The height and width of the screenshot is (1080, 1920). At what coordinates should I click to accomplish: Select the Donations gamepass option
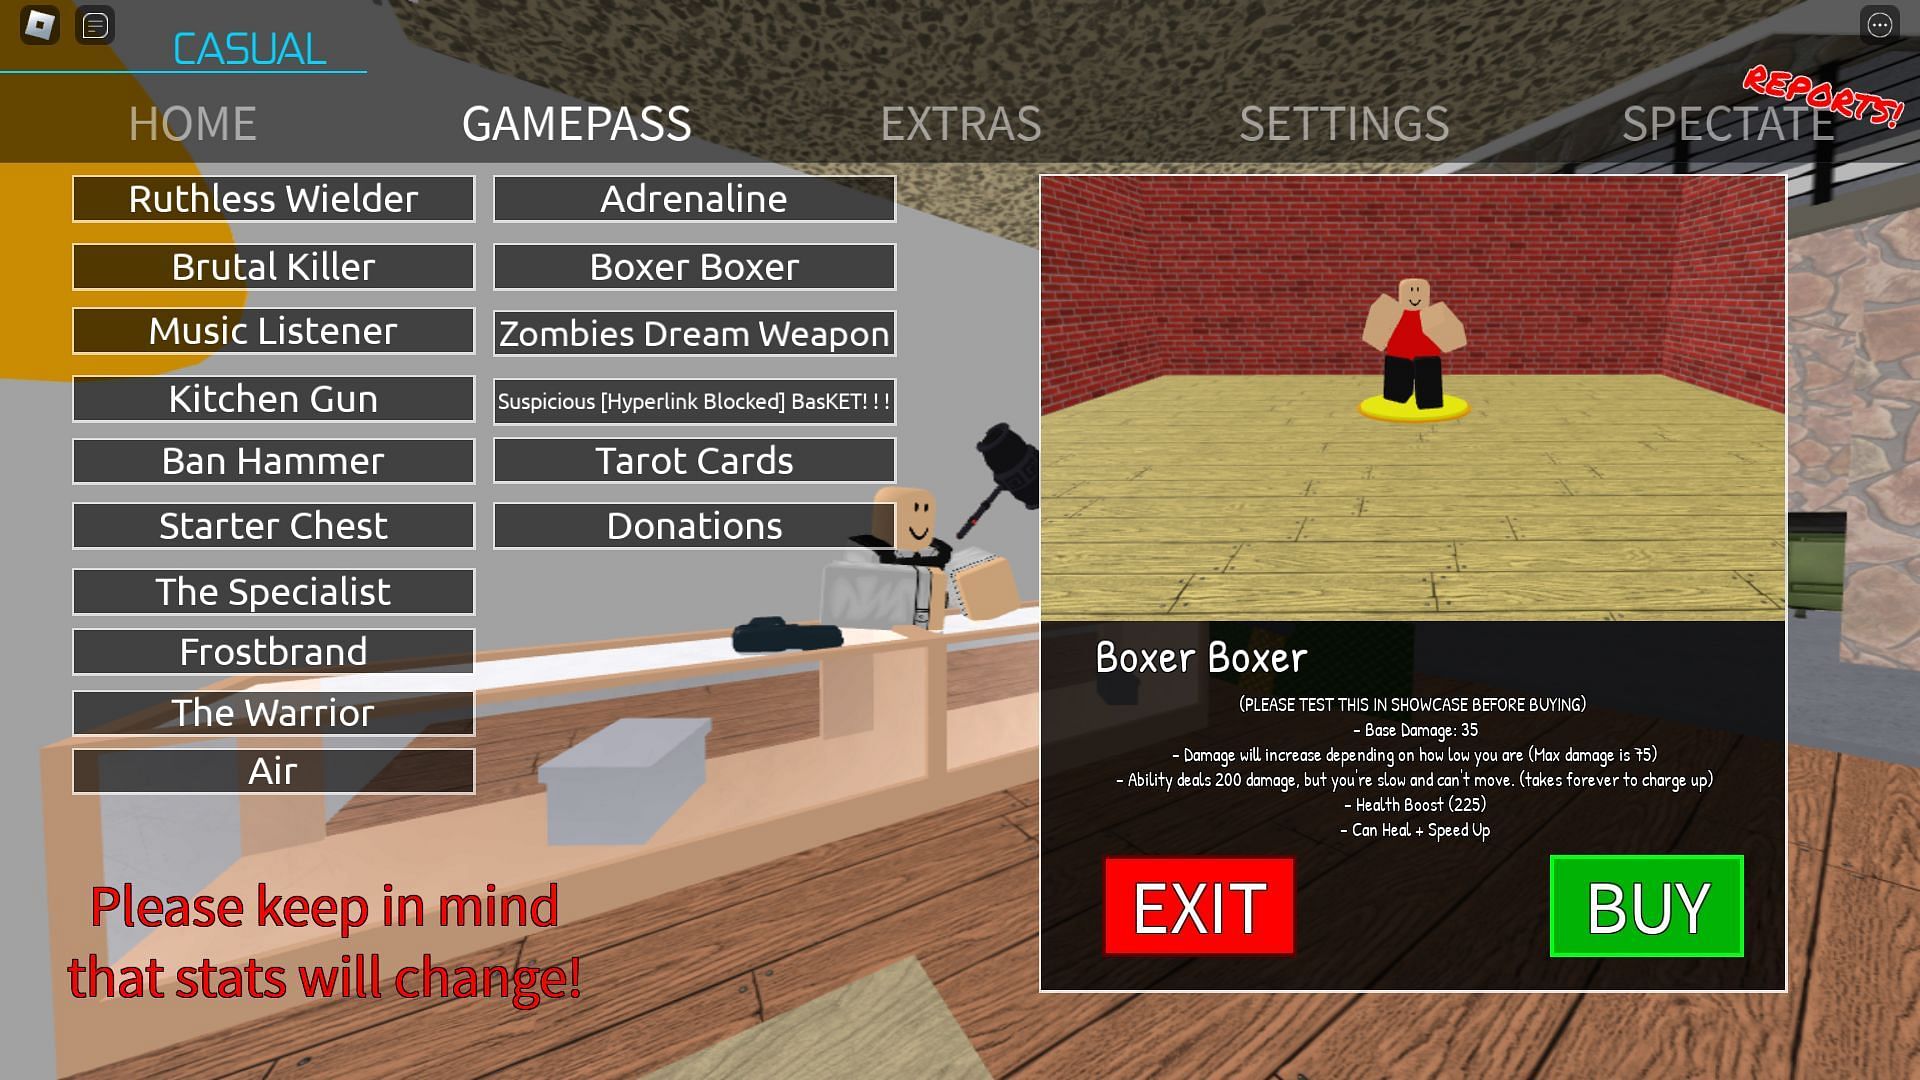pos(692,525)
